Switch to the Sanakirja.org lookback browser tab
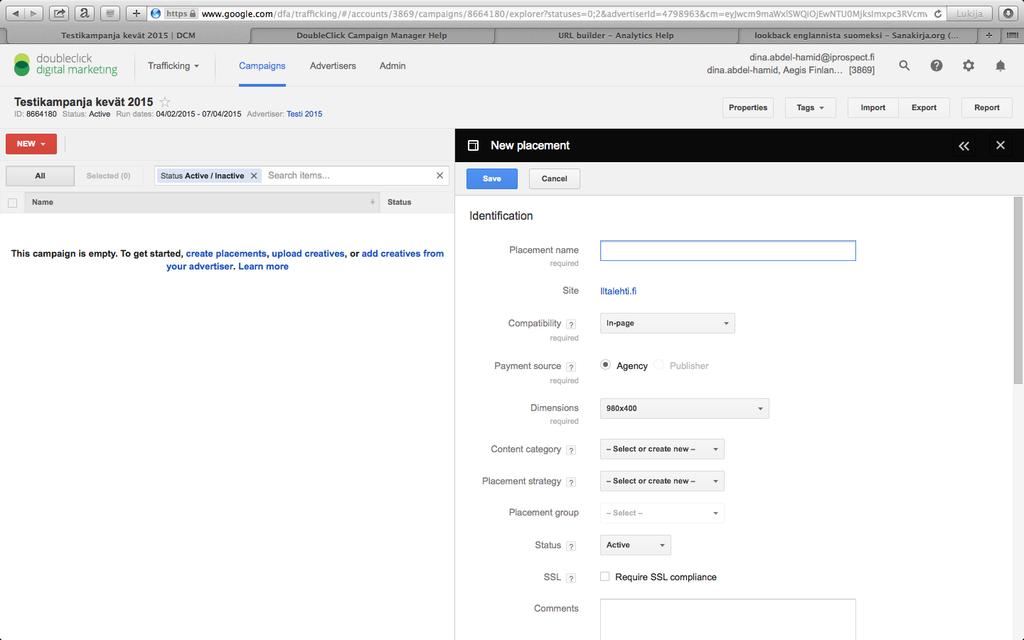 tap(857, 35)
